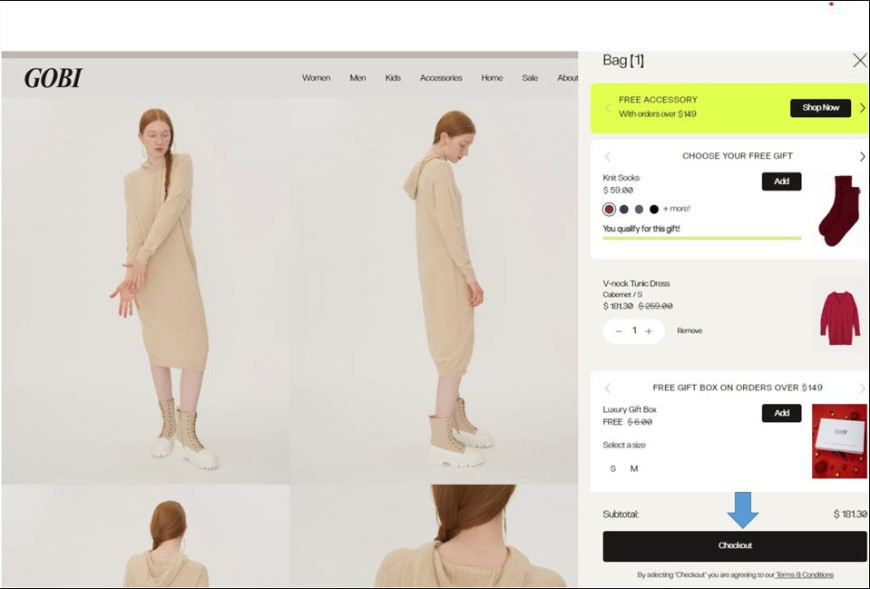Click '+ more!' sock colors link

pos(676,209)
